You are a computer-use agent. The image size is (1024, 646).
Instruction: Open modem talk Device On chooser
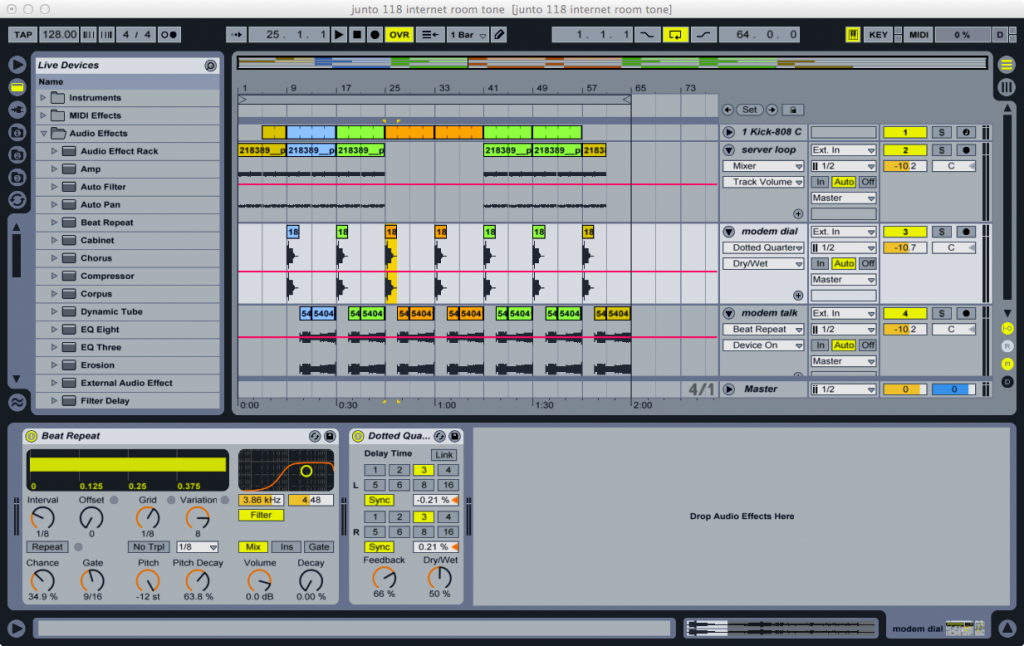point(763,346)
